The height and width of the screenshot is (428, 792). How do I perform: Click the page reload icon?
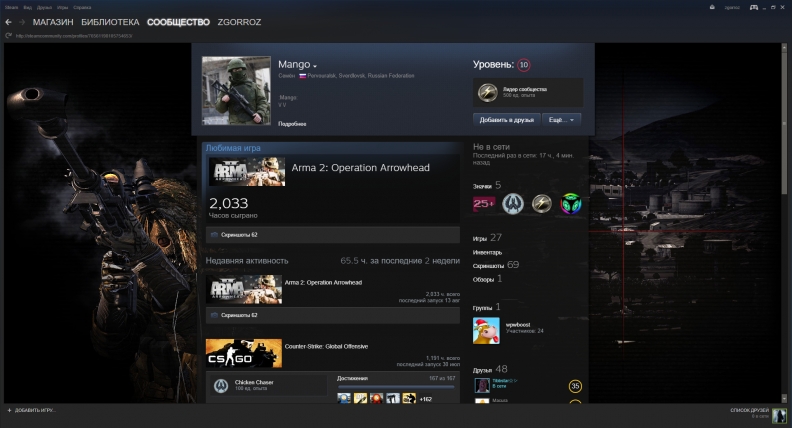(x=8, y=37)
